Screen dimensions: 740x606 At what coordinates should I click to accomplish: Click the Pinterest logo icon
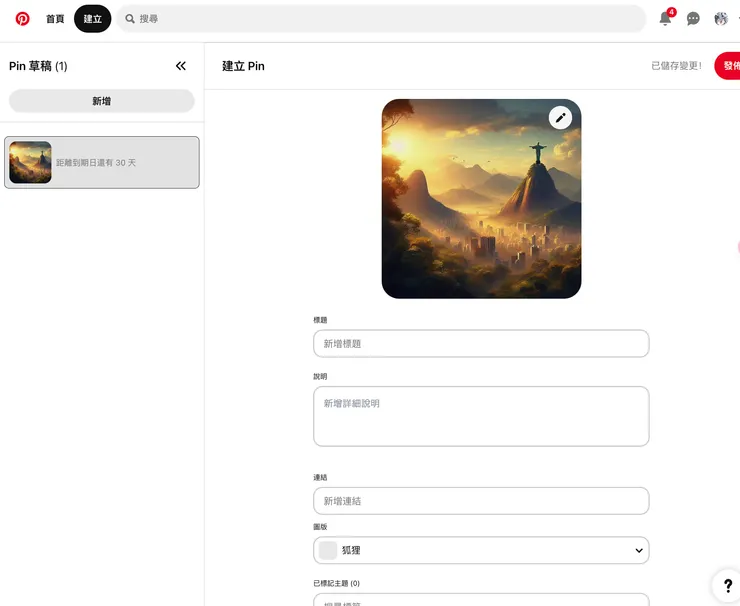click(x=22, y=19)
